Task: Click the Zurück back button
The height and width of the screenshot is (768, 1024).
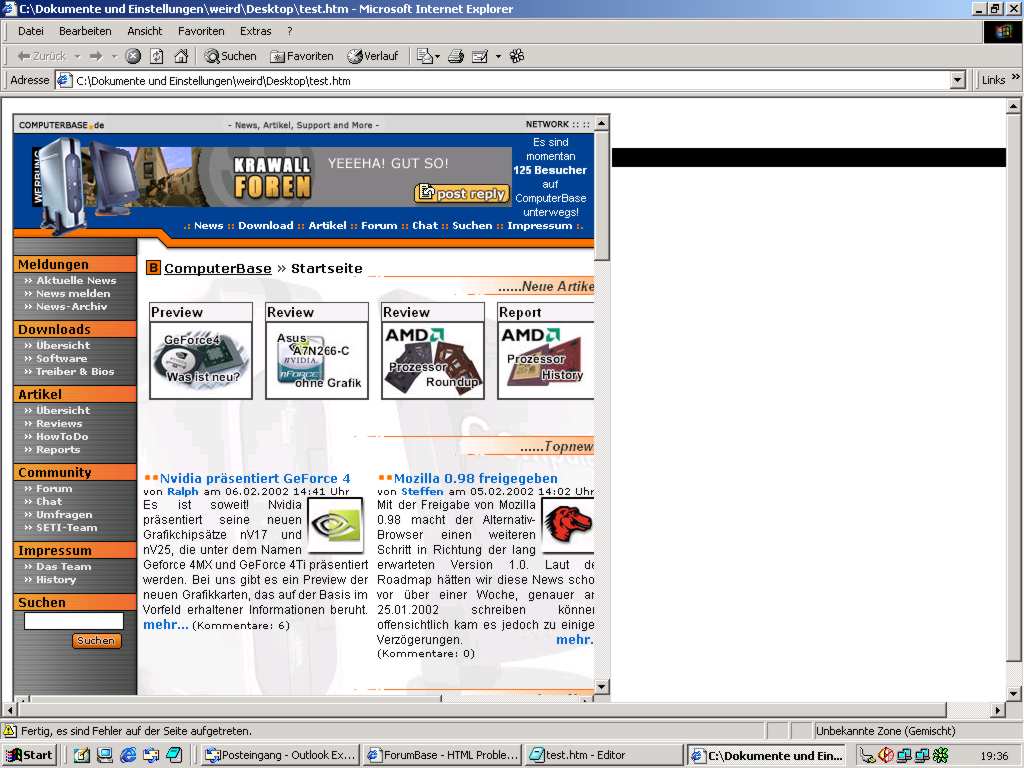Action: tap(42, 56)
